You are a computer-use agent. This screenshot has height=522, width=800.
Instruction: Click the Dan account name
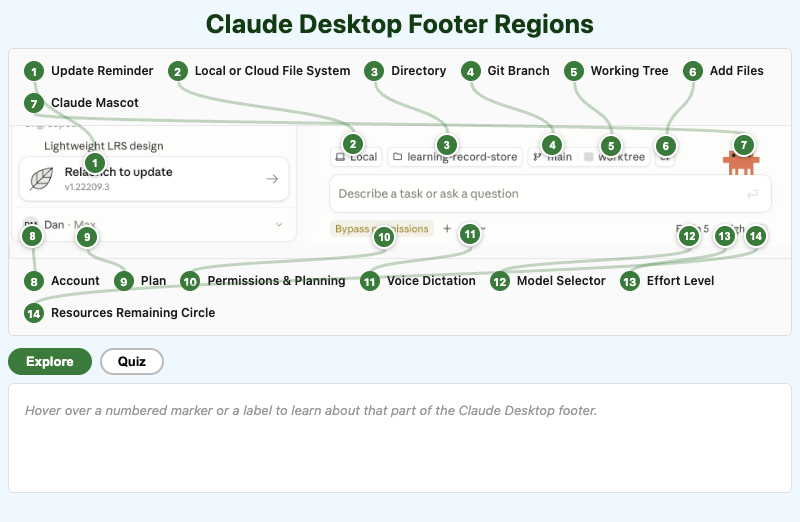[x=54, y=225]
